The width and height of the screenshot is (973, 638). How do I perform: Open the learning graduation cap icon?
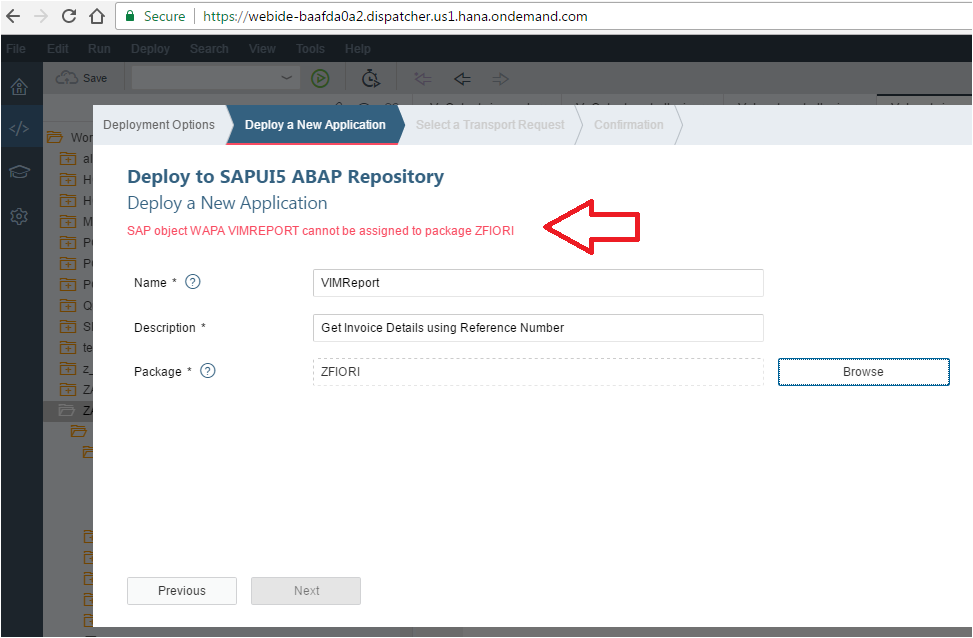[x=19, y=172]
